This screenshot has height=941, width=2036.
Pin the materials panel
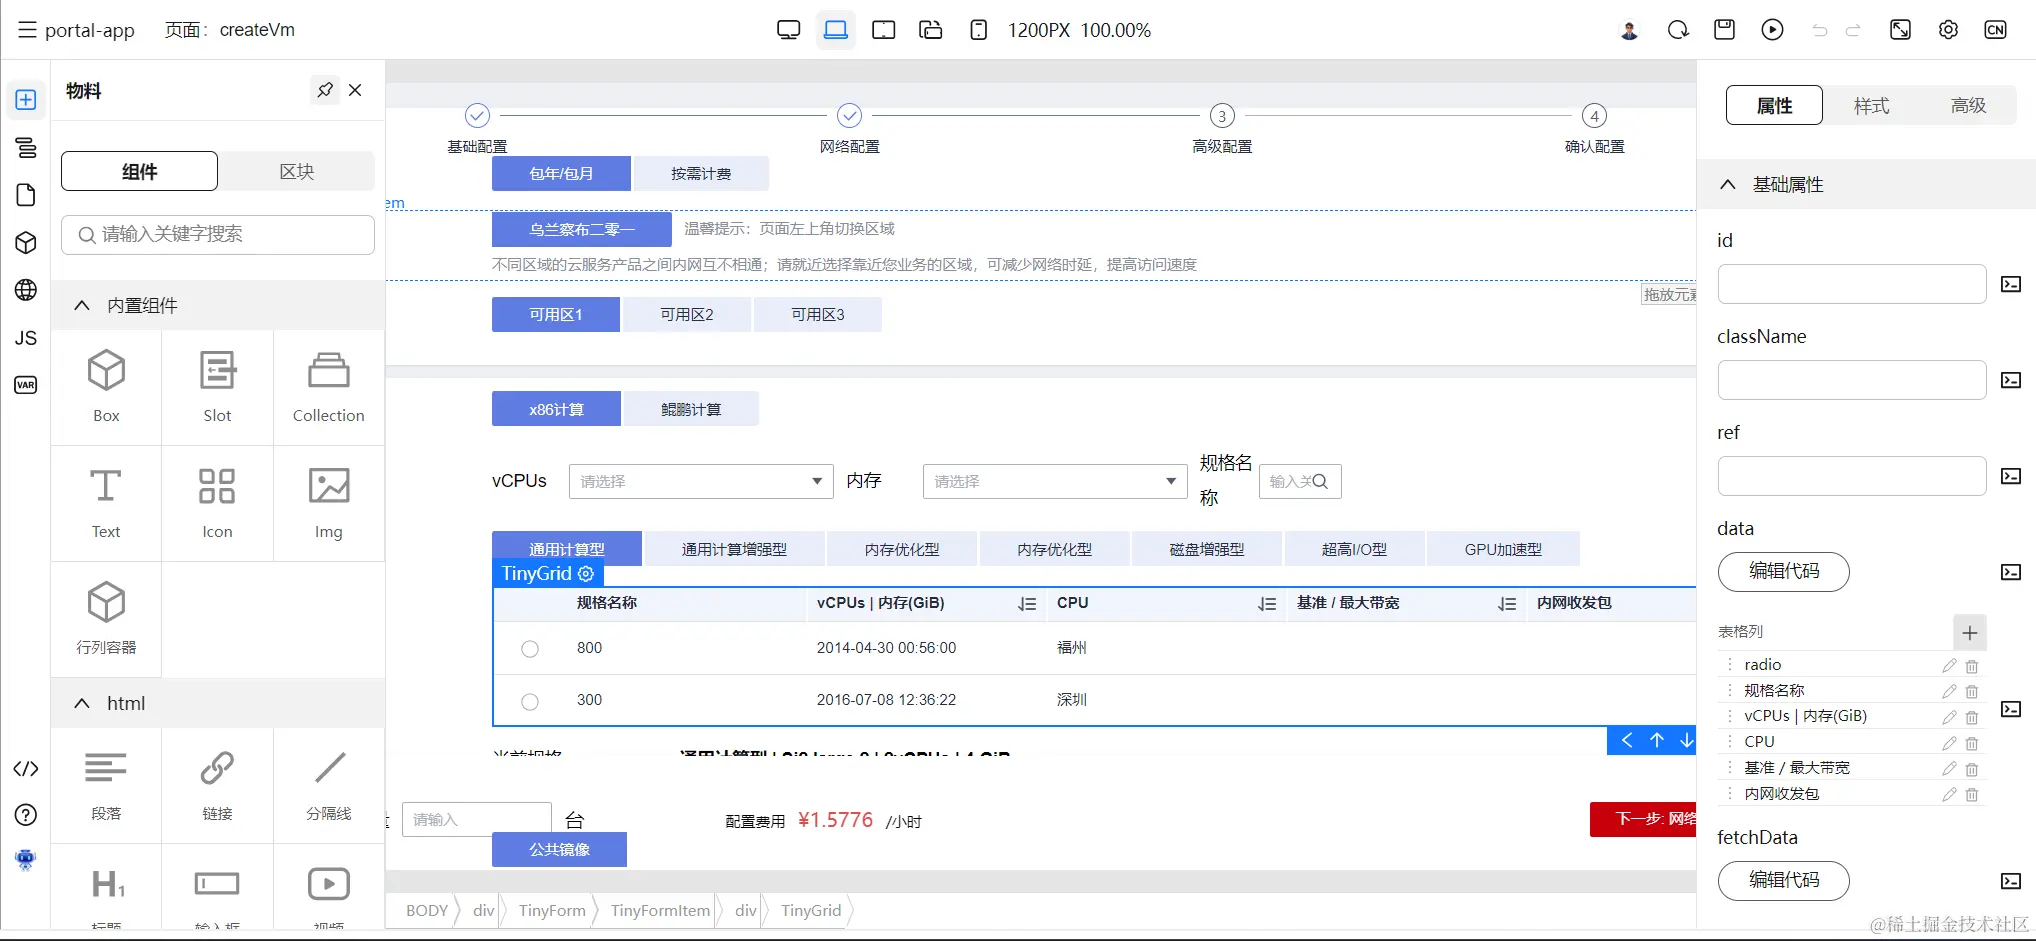pyautogui.click(x=325, y=90)
